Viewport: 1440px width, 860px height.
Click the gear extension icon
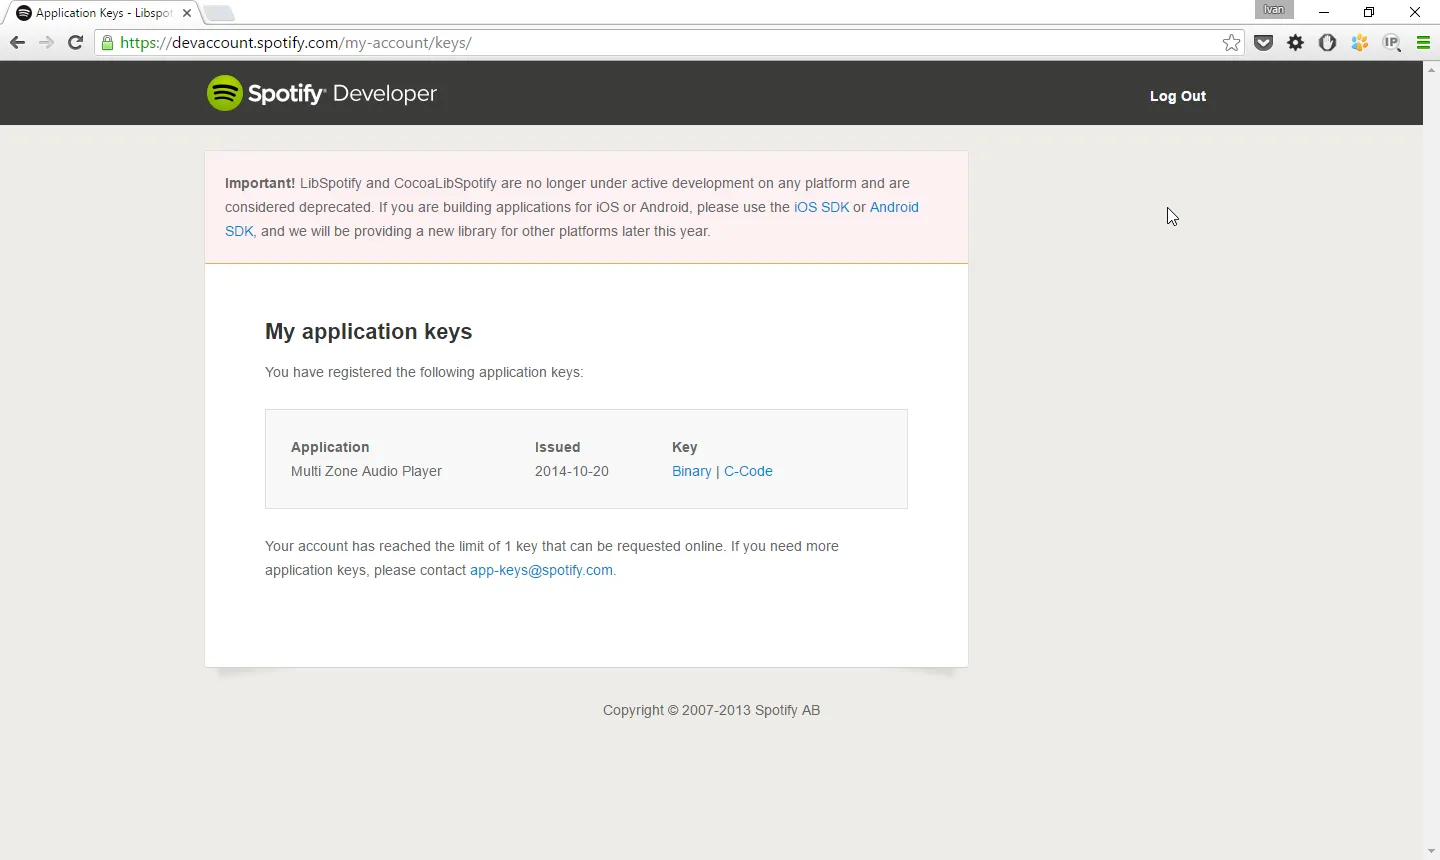(x=1297, y=43)
